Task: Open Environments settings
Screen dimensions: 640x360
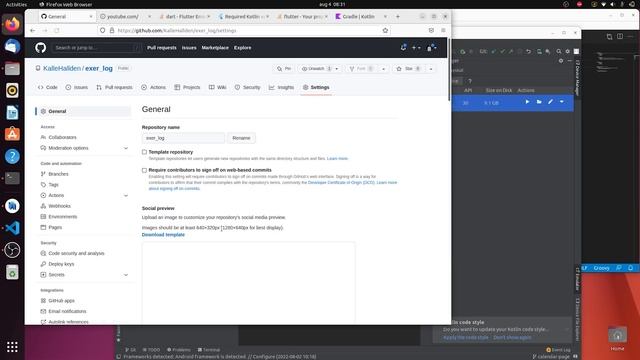Action: click(62, 217)
